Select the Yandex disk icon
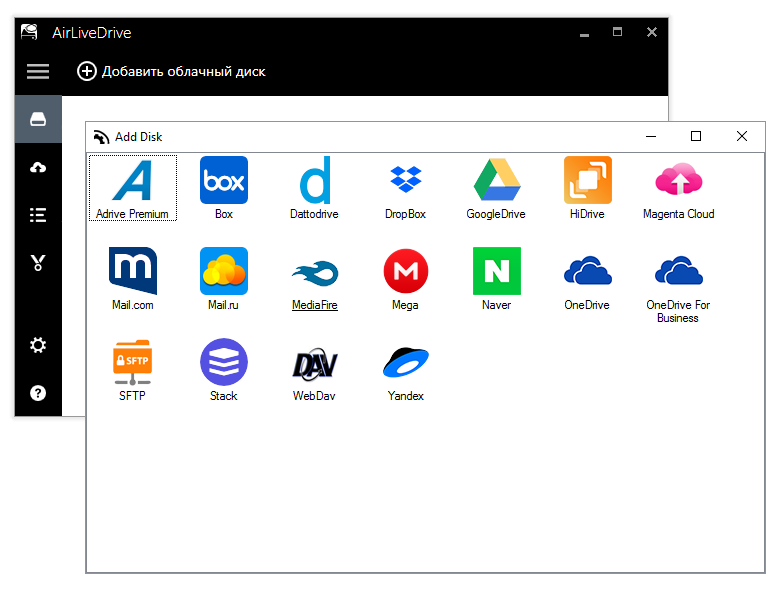Screen dimensions: 783x598 (405, 363)
